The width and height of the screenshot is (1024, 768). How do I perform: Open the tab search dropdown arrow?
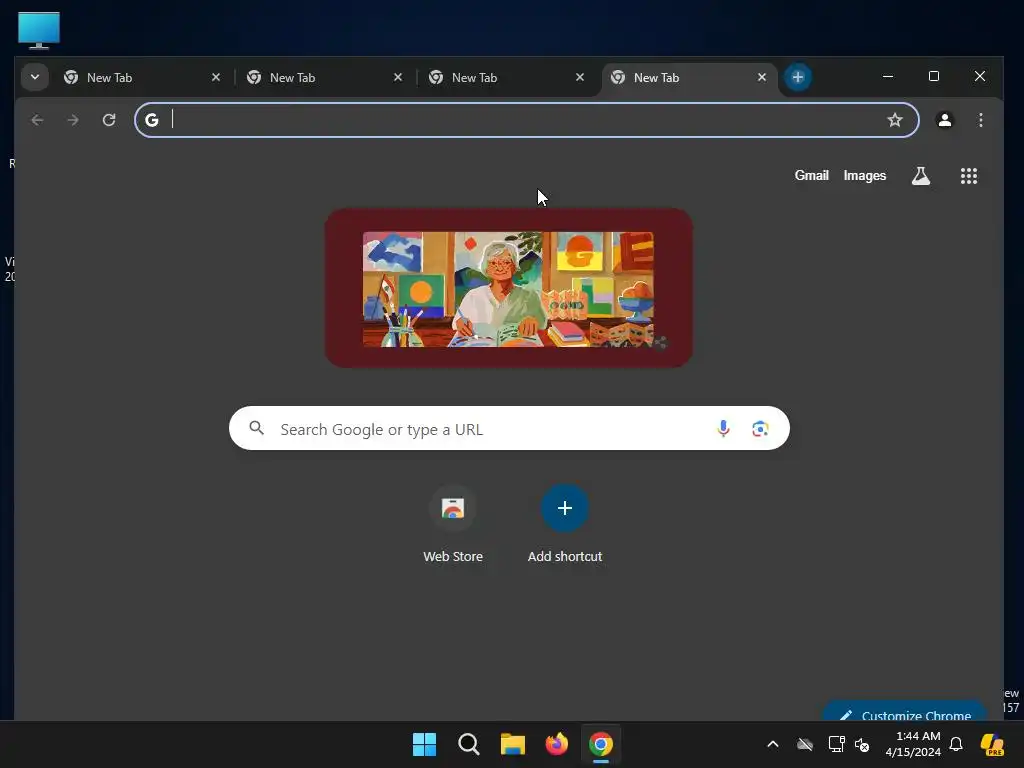pyautogui.click(x=35, y=77)
